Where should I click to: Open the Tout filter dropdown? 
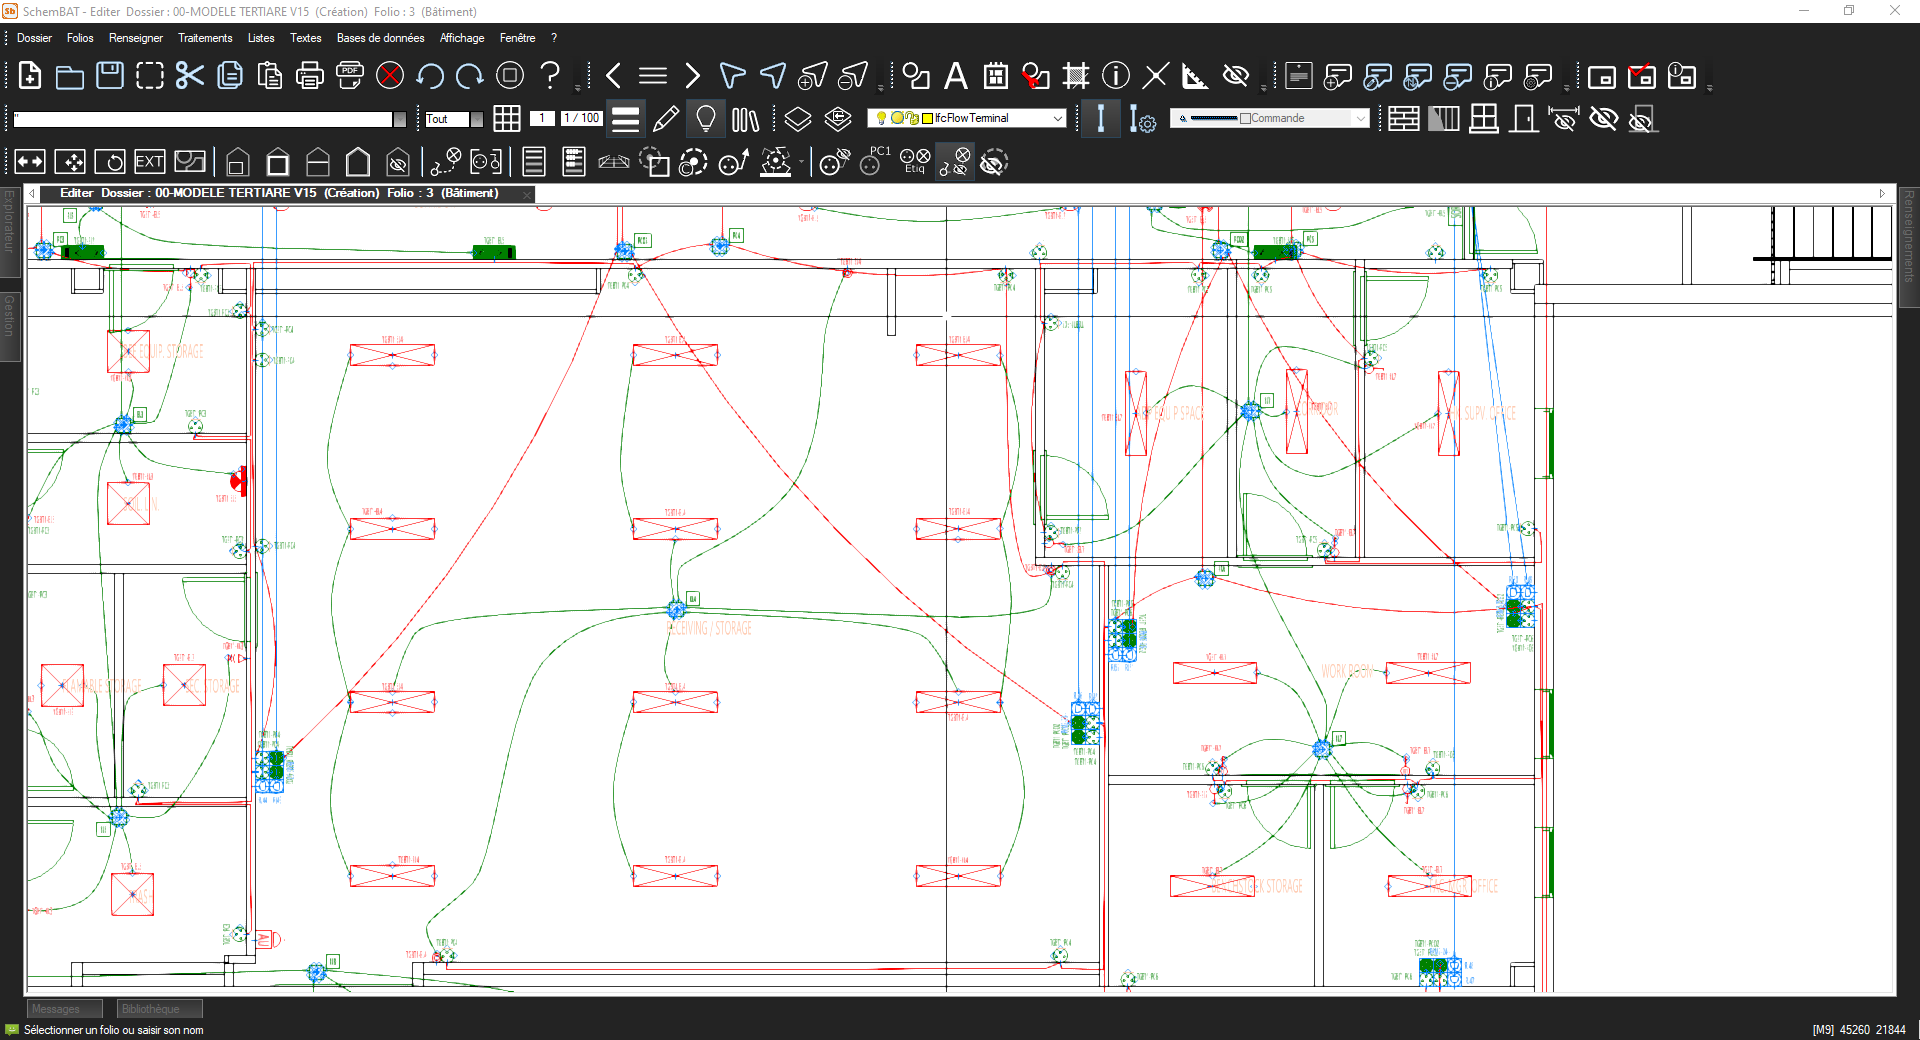[477, 119]
